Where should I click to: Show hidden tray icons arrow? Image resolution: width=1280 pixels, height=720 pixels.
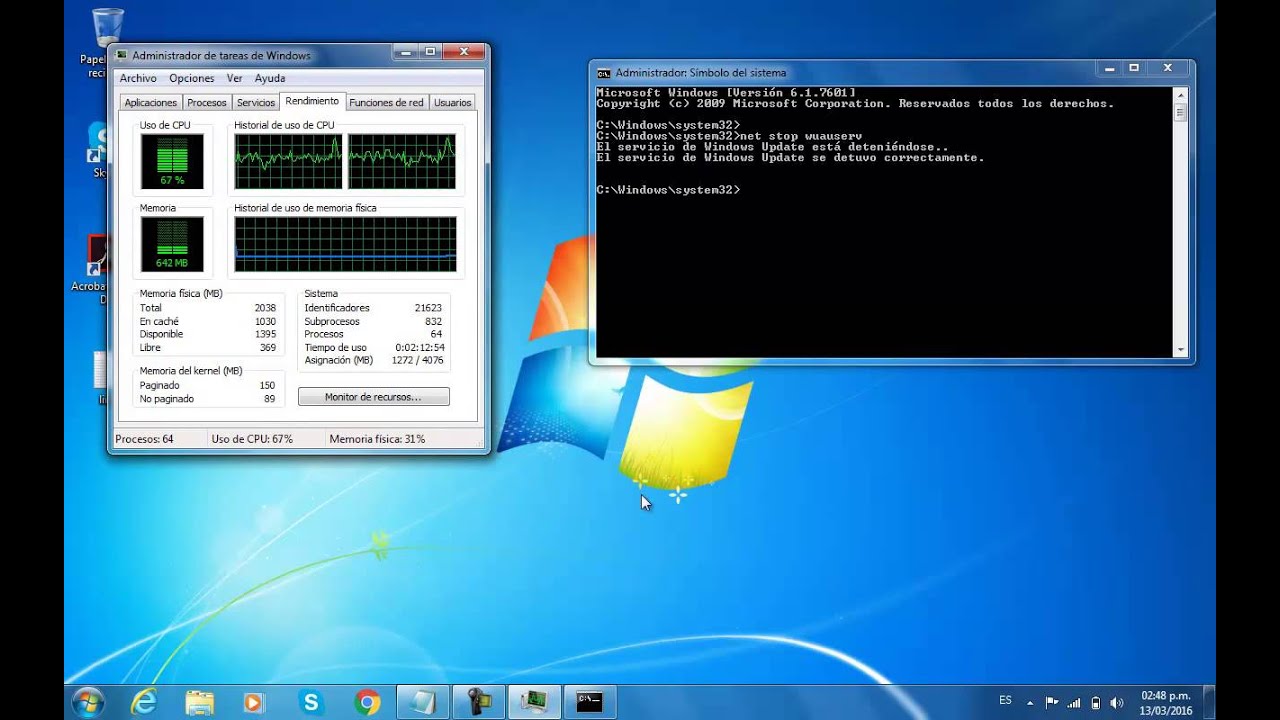[1030, 703]
